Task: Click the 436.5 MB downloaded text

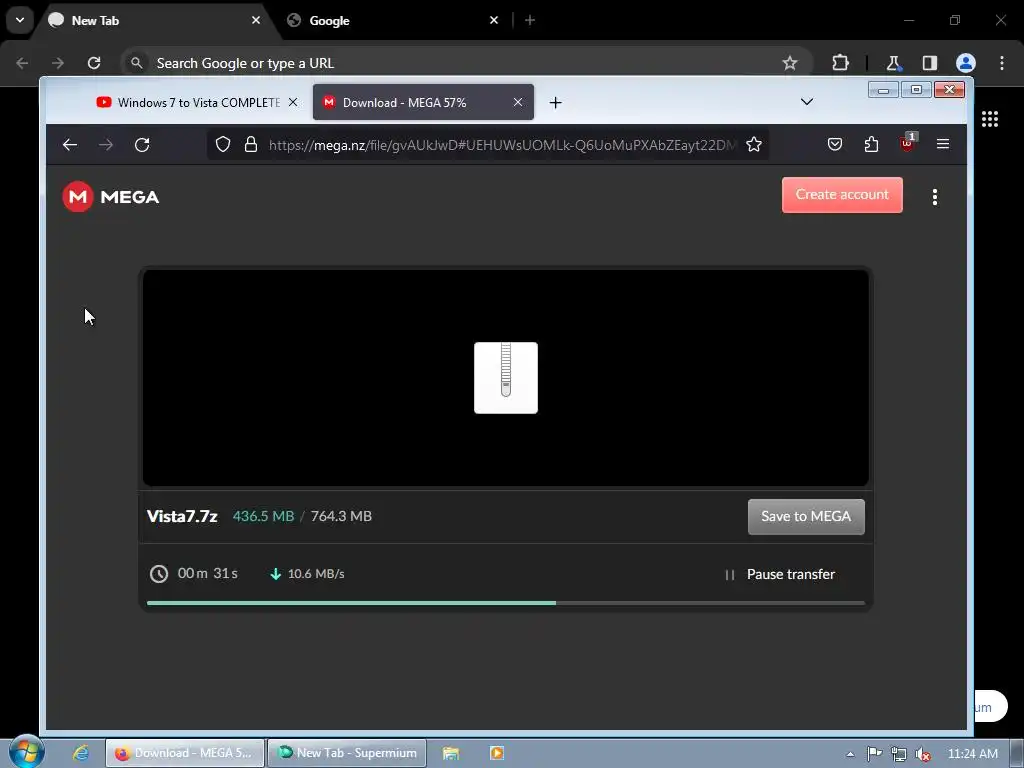Action: click(263, 516)
